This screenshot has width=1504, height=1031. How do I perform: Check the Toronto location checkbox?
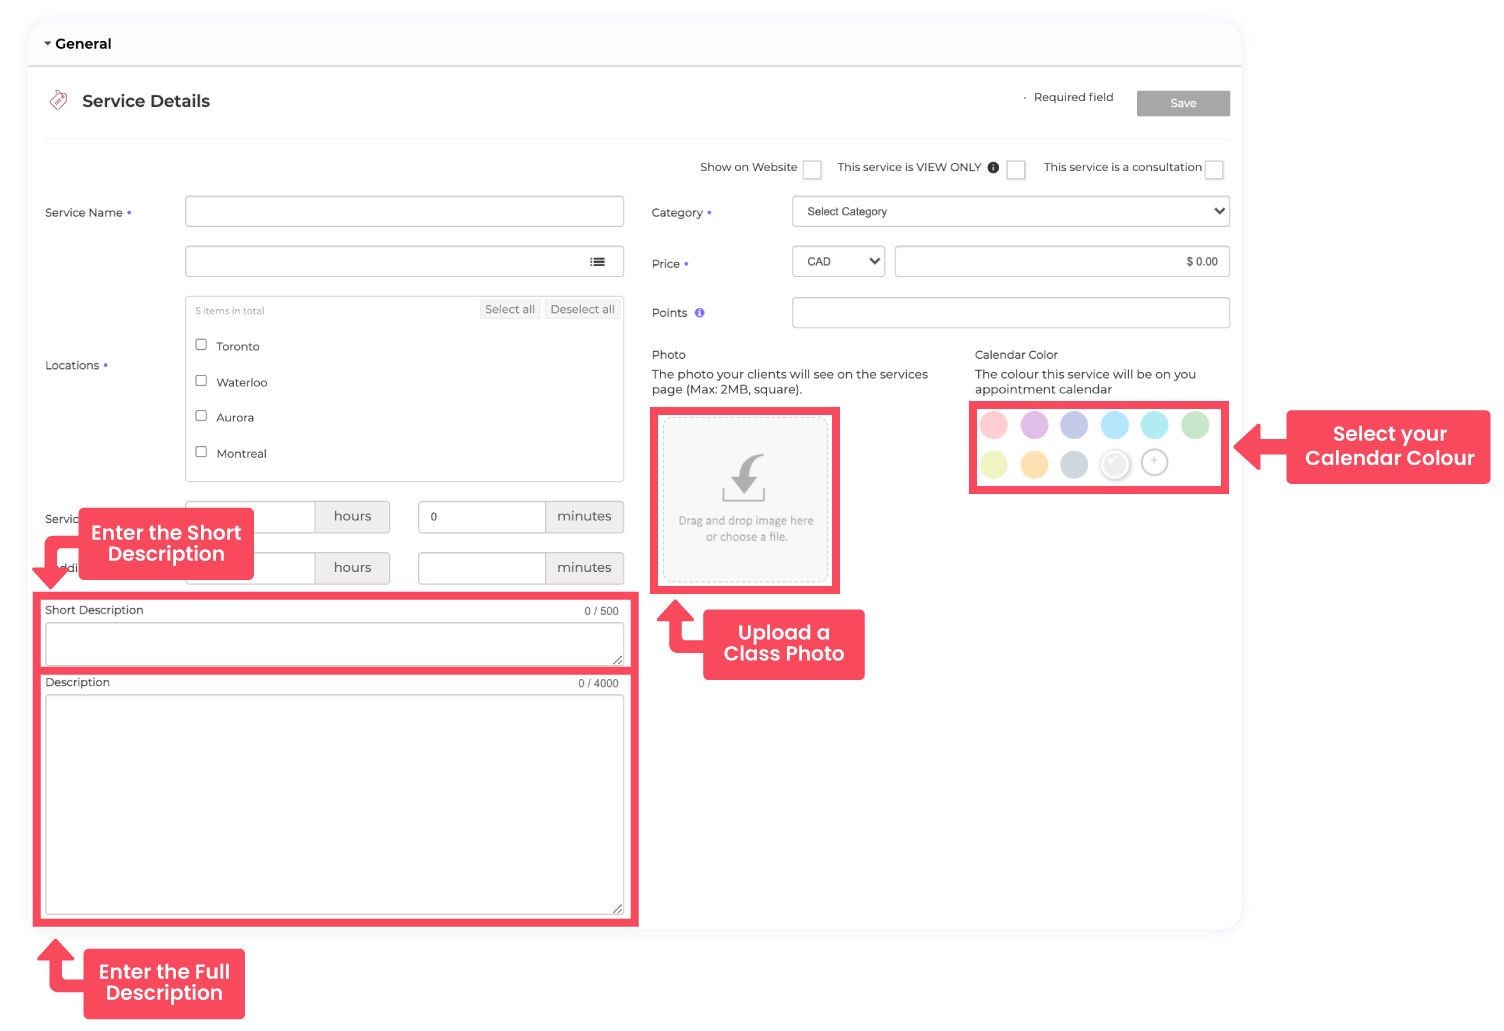[x=201, y=345]
